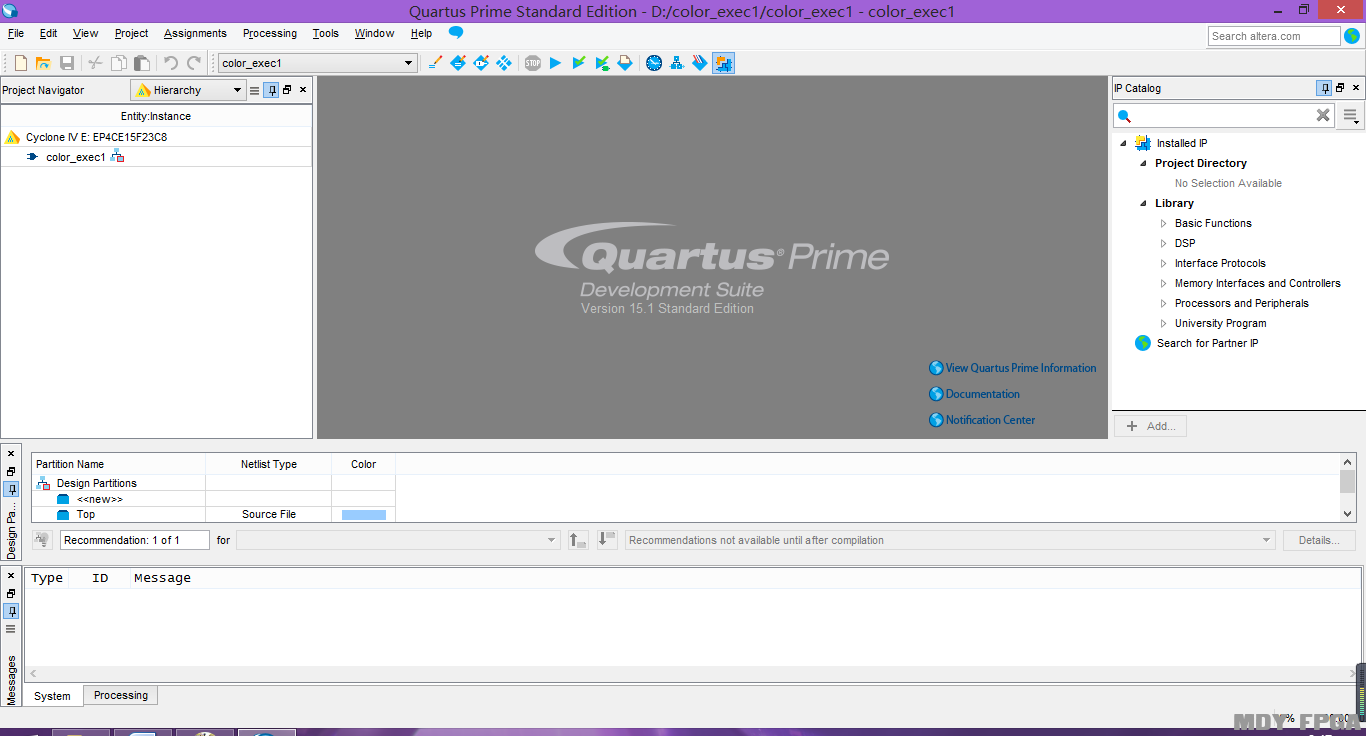Open the Notification Center link
1366x736 pixels.
click(x=990, y=420)
